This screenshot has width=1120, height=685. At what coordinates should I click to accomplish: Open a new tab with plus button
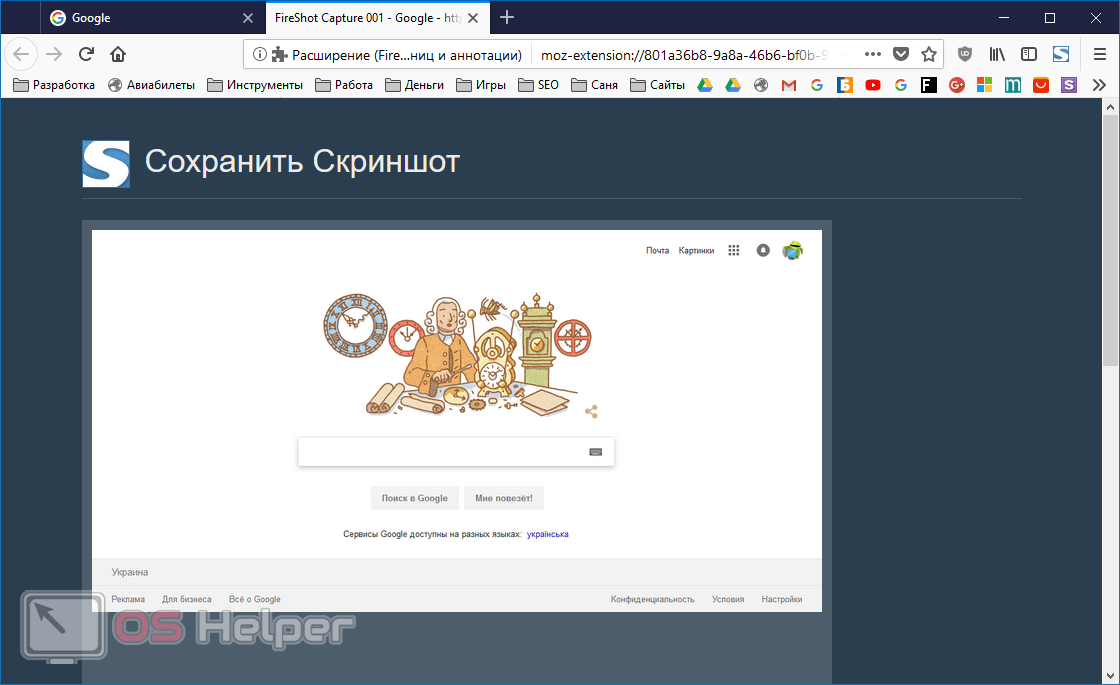click(506, 17)
